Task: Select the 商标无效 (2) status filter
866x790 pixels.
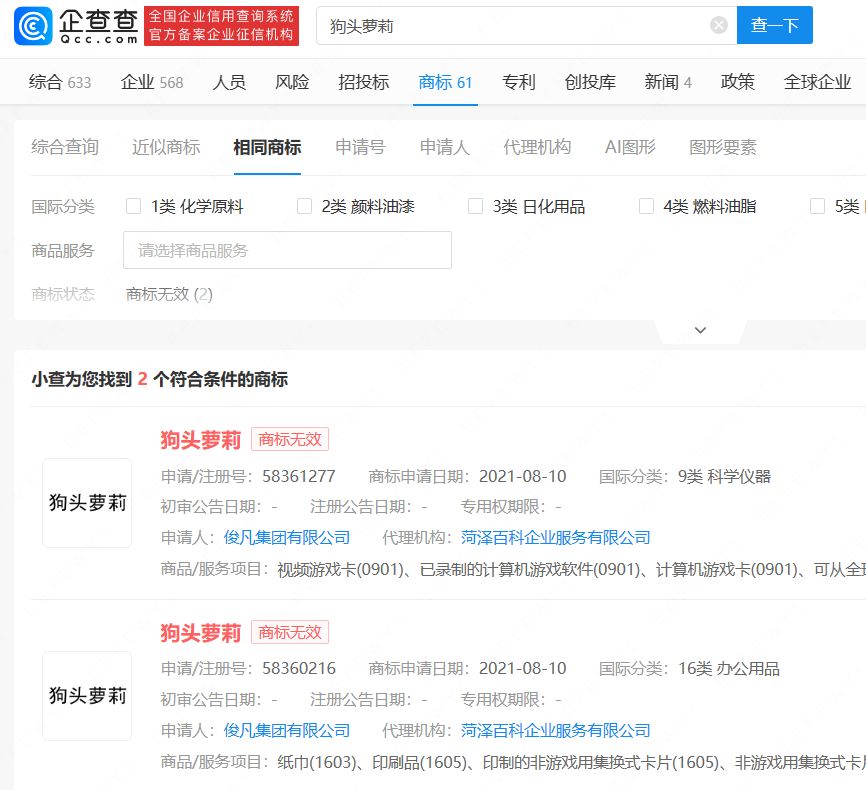Action: tap(169, 294)
